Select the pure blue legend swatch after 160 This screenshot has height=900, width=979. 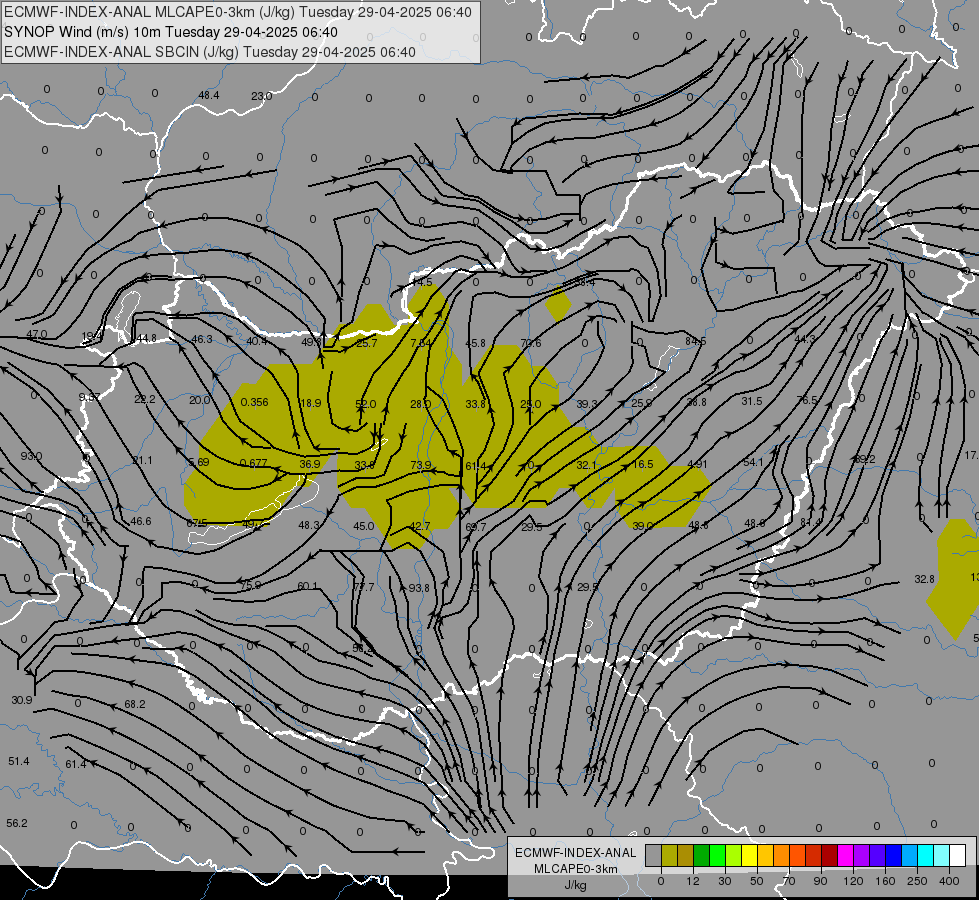(x=893, y=856)
